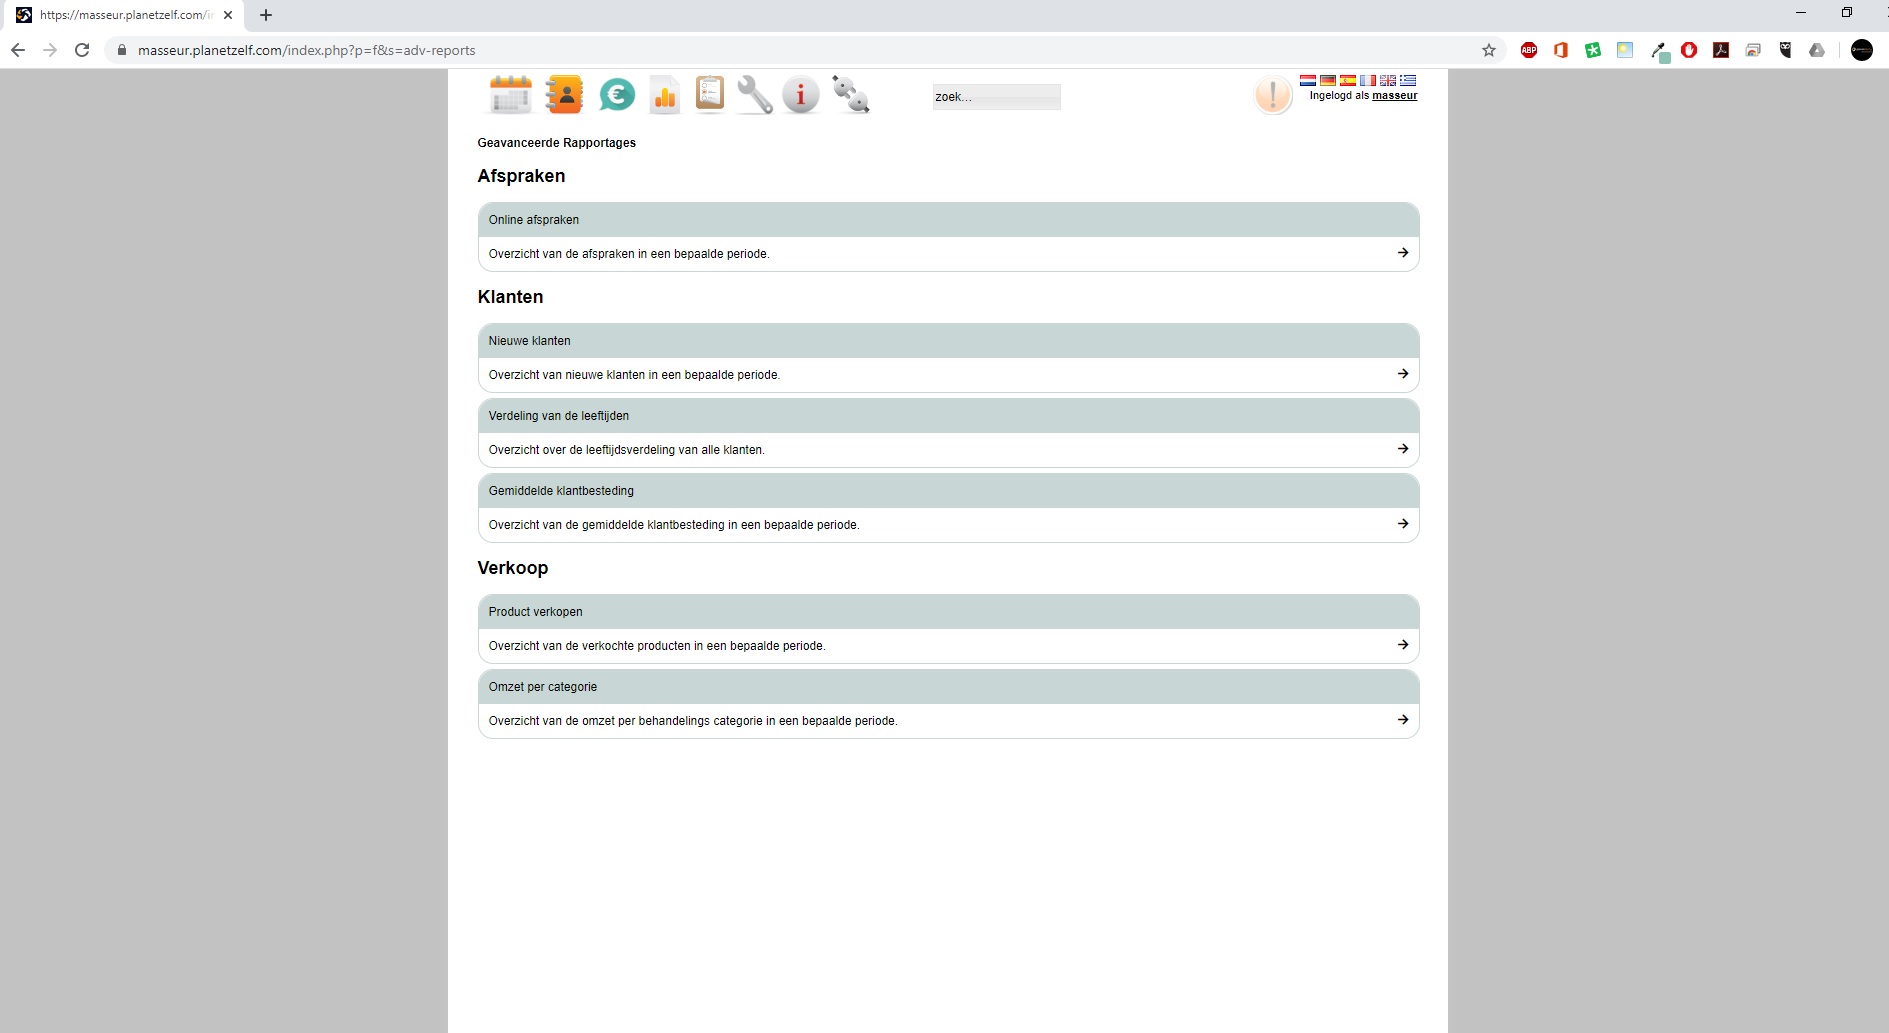
Task: Bookmark this page with the star
Action: point(1488,50)
